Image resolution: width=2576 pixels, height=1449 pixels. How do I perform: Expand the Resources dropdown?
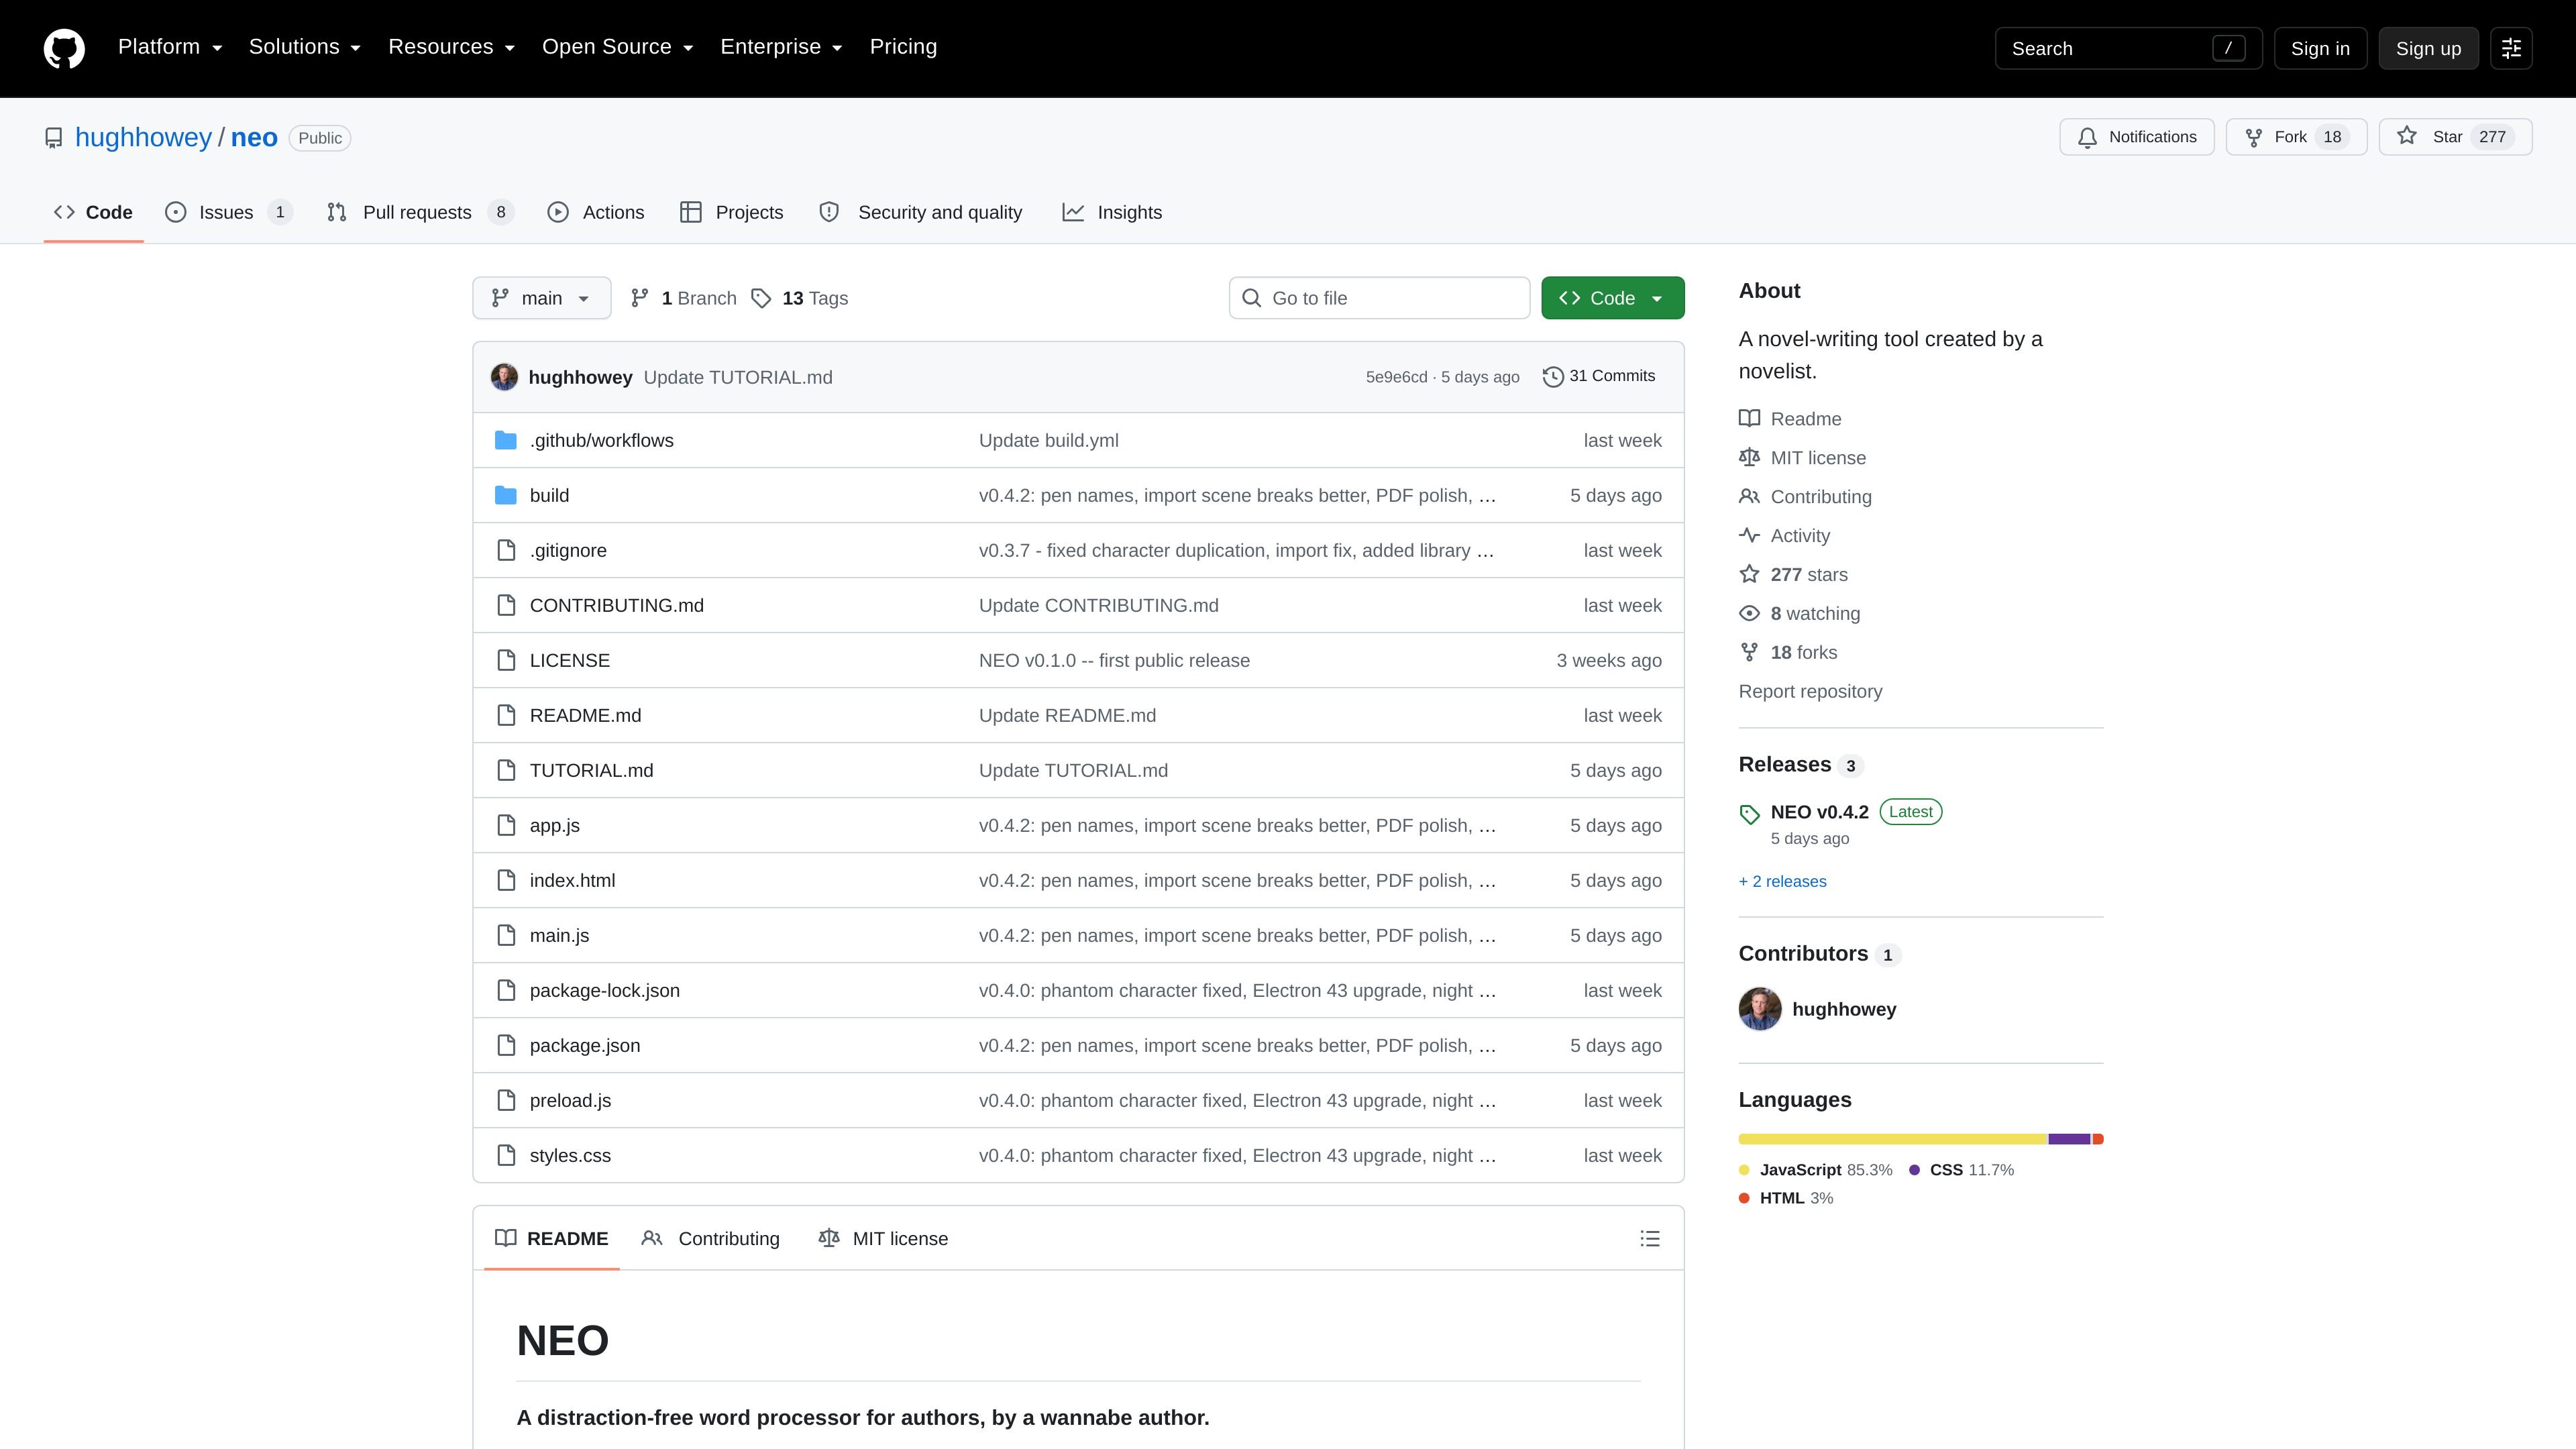[452, 47]
